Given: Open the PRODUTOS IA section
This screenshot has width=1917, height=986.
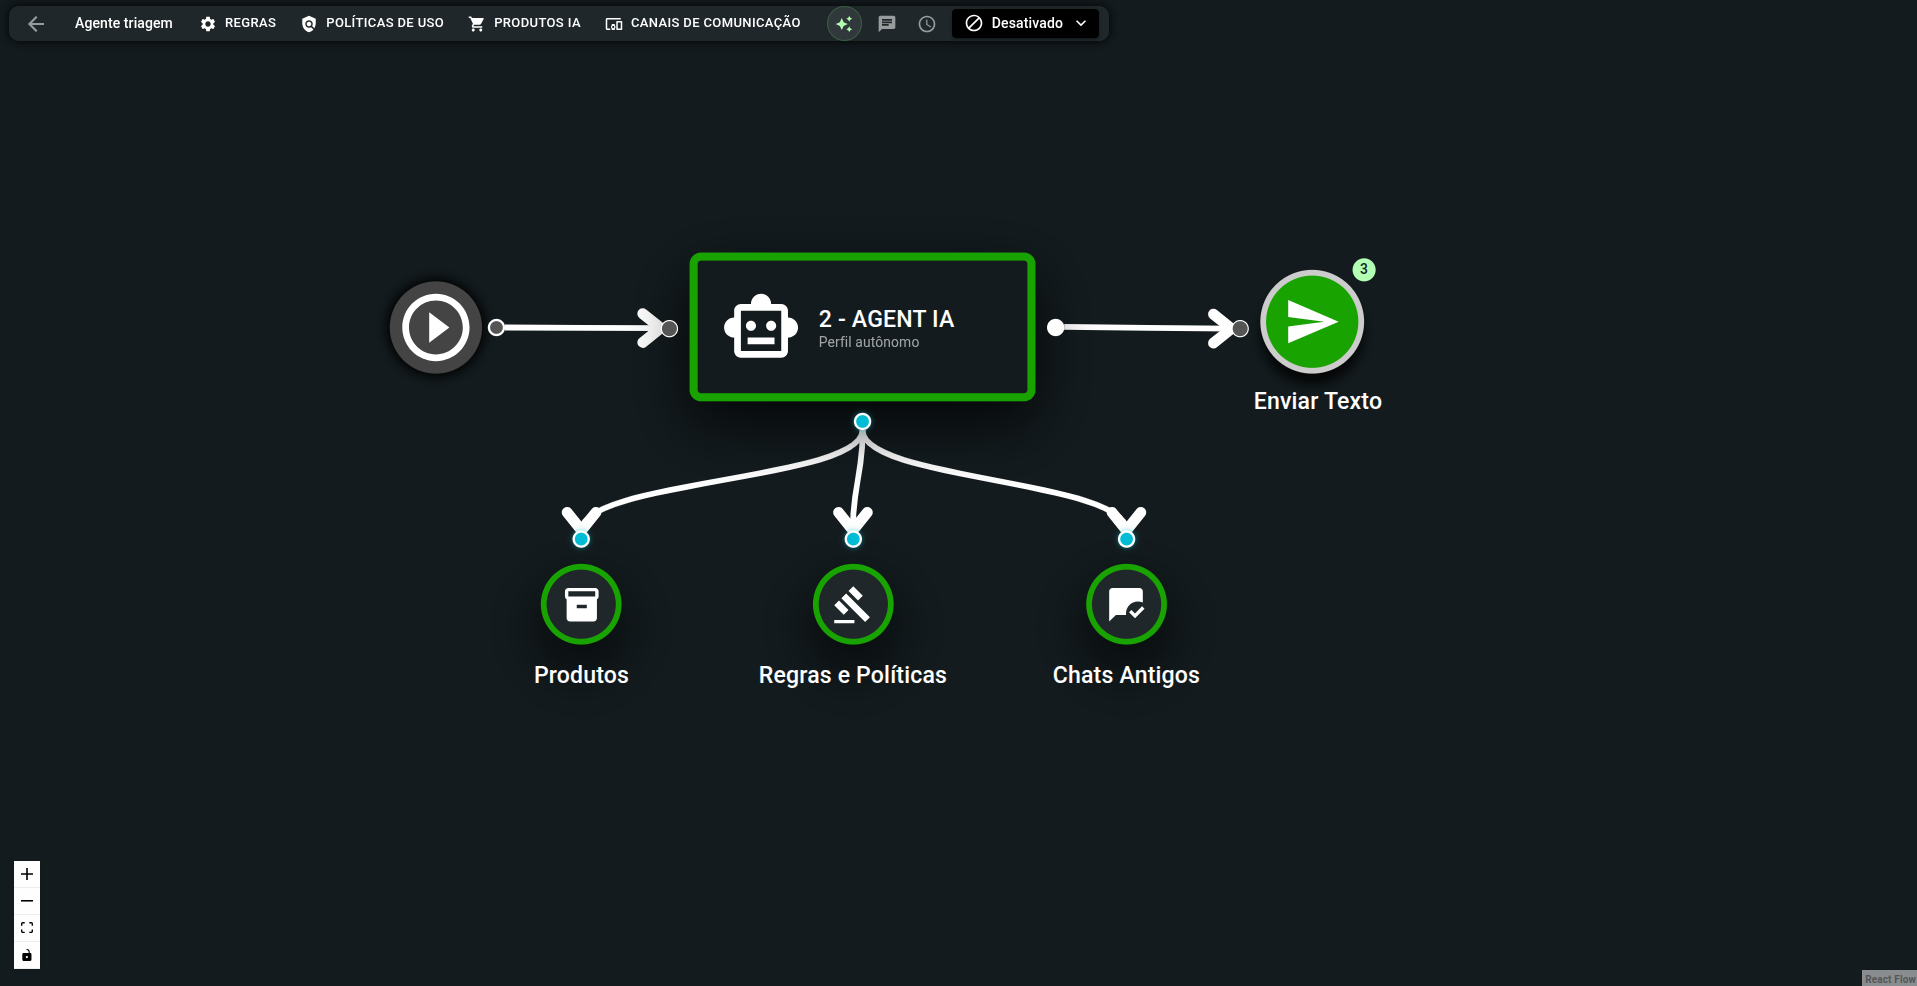Looking at the screenshot, I should point(524,23).
